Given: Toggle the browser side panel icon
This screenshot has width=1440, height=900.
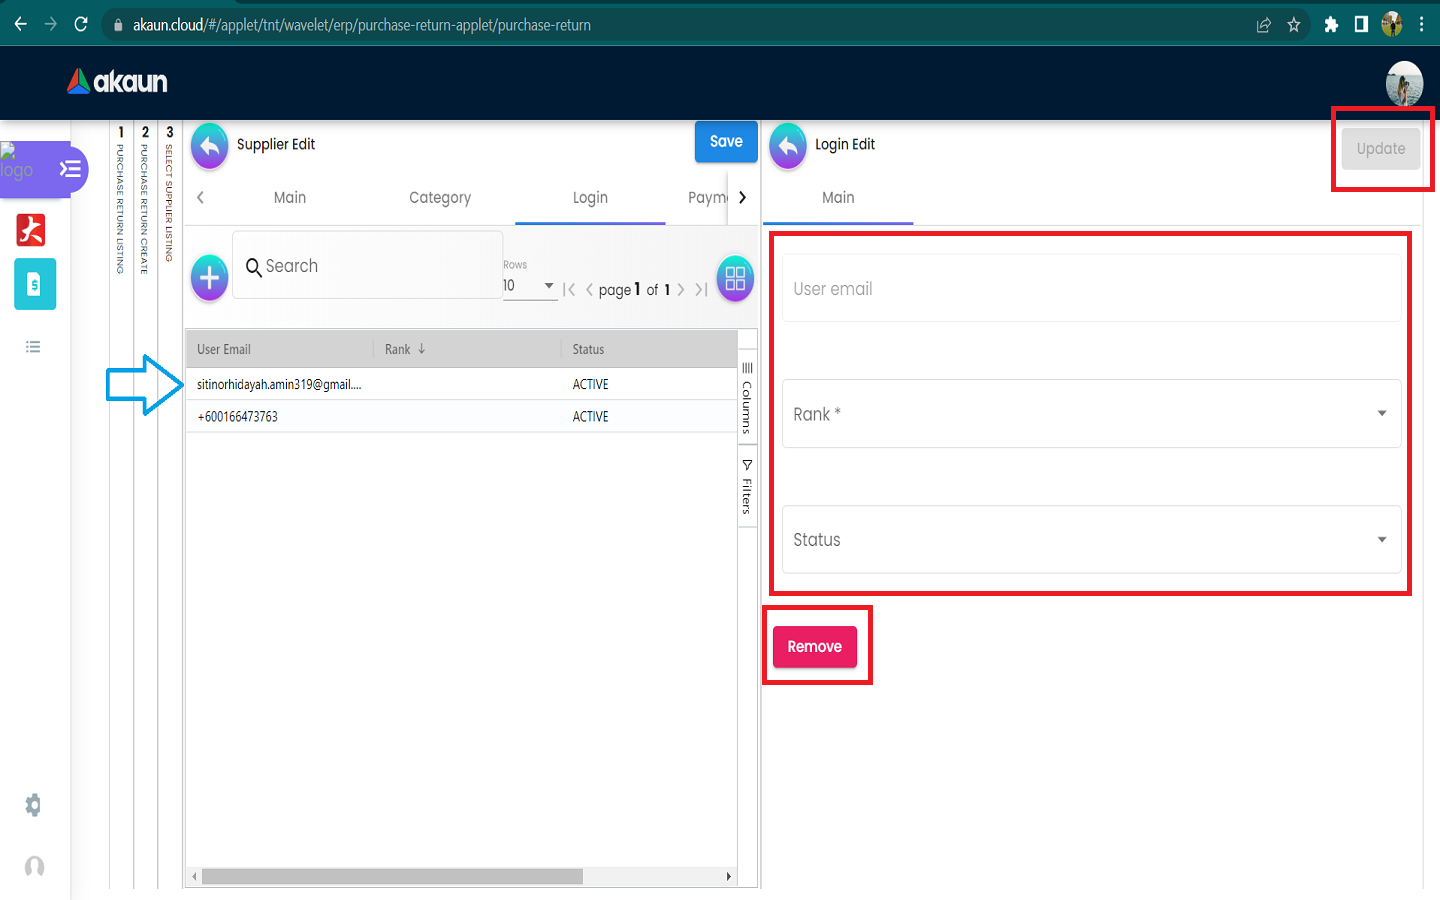Looking at the screenshot, I should coord(1361,25).
